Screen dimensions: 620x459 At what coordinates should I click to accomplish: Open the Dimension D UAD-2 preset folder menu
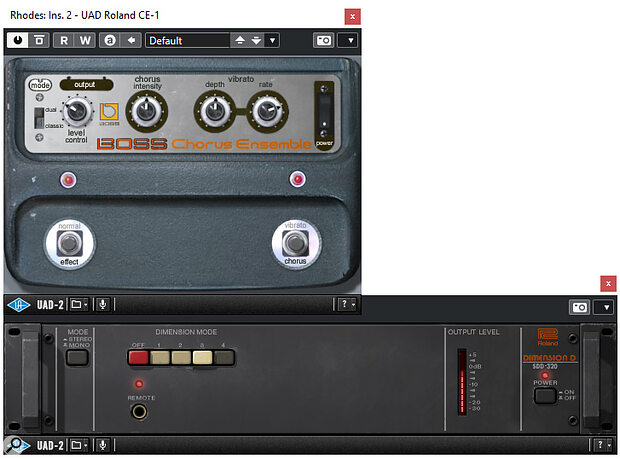click(79, 445)
